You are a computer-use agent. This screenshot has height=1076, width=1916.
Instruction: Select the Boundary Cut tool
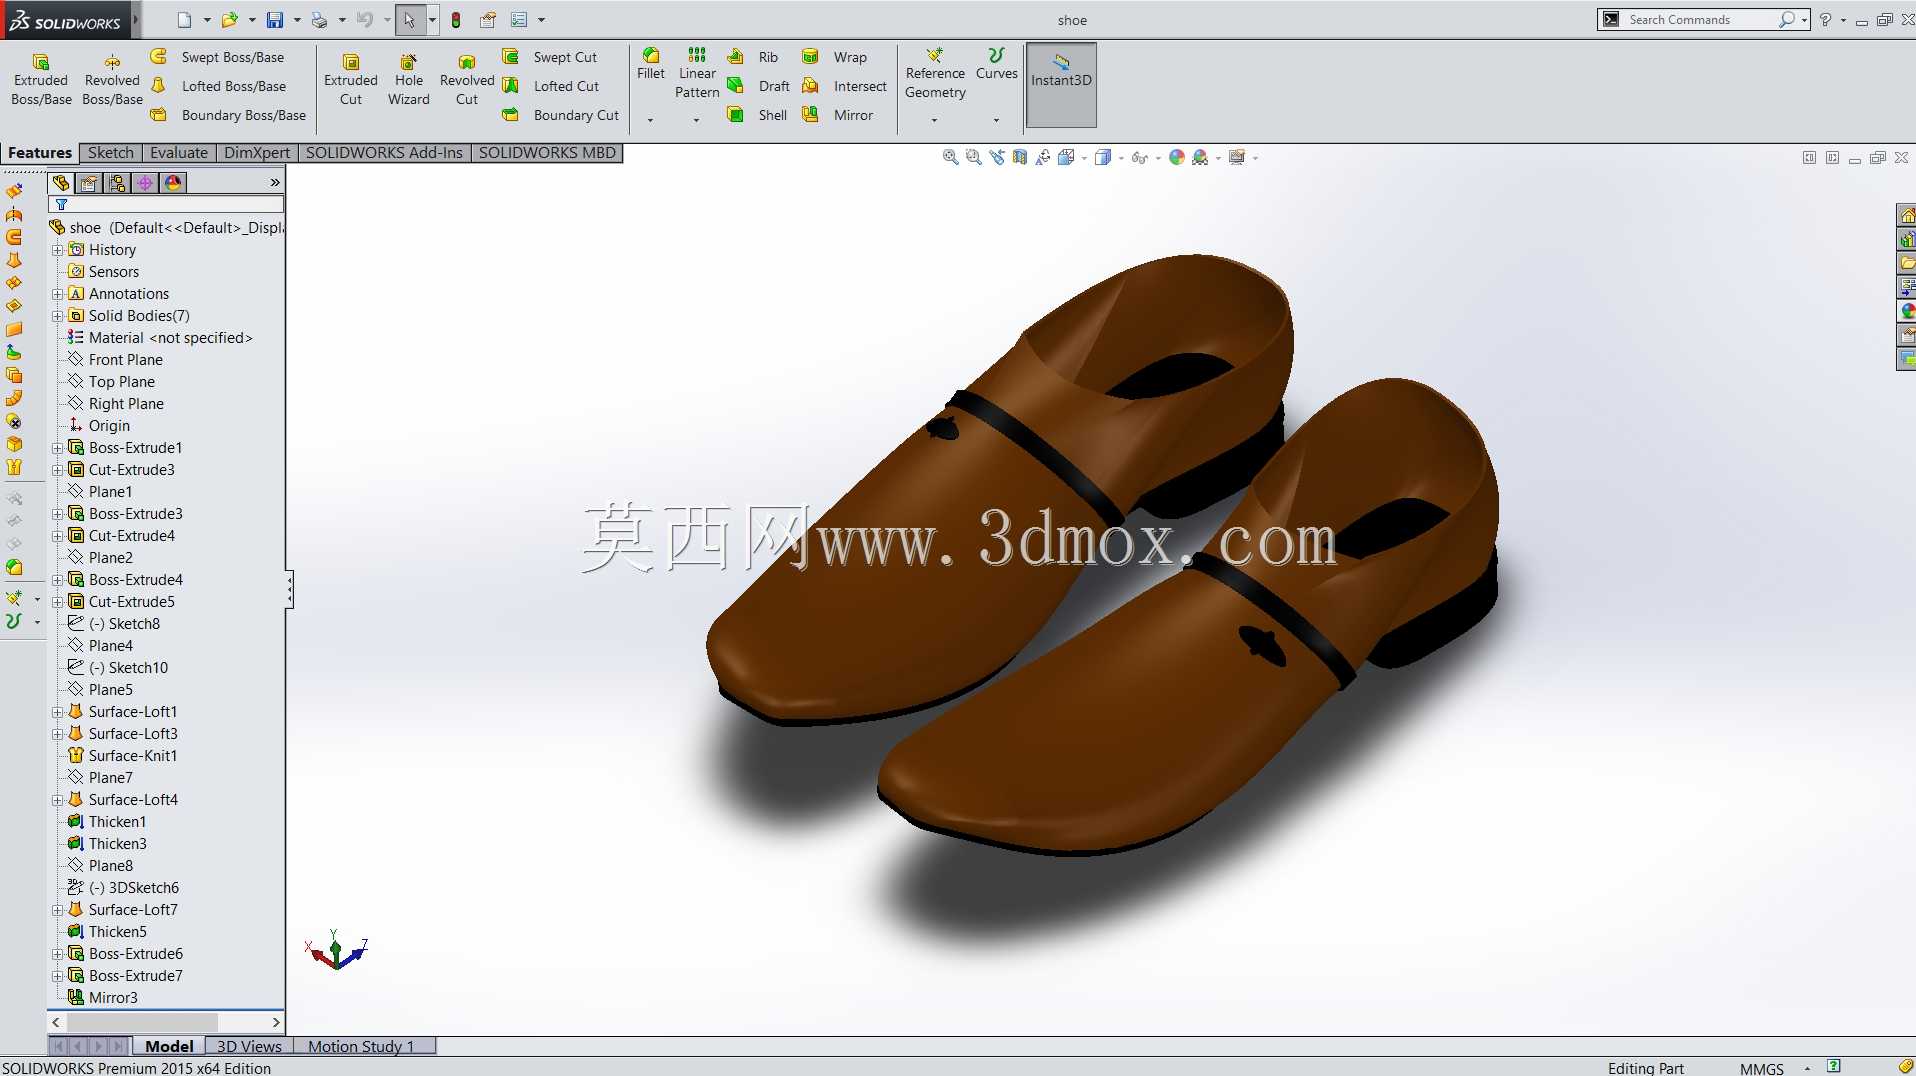pyautogui.click(x=562, y=115)
